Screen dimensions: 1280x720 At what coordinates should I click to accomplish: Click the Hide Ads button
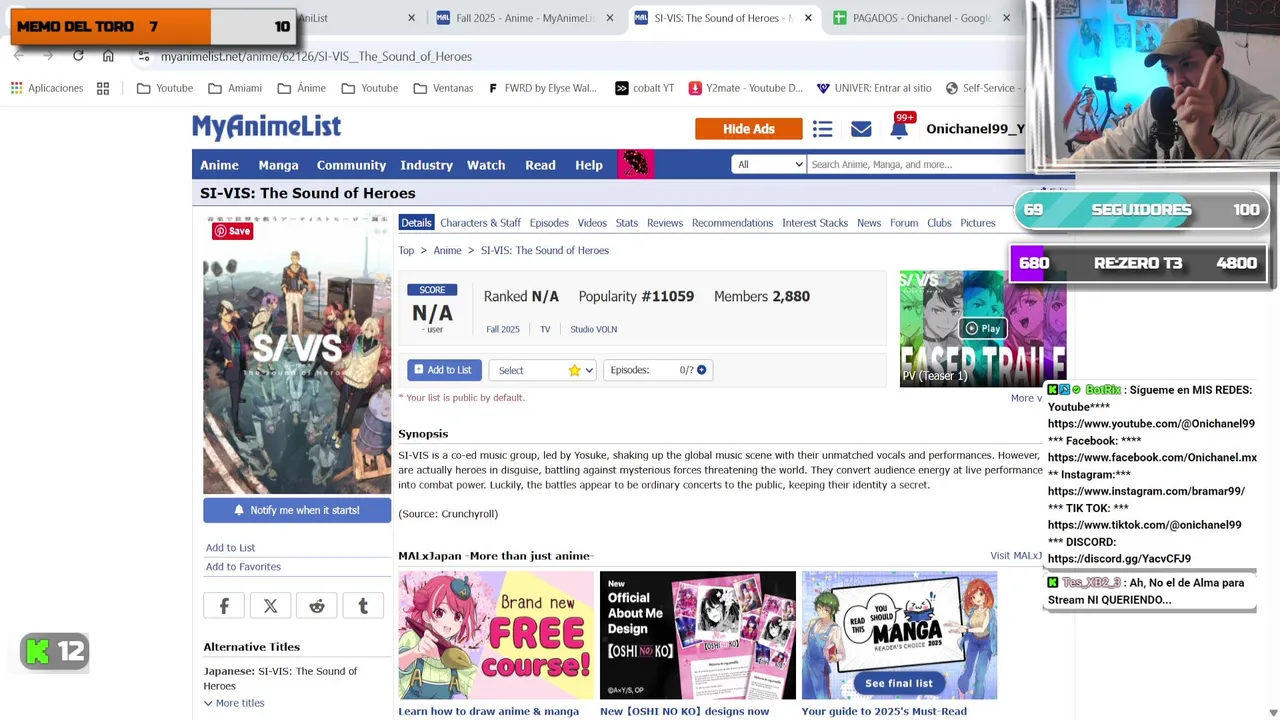[x=749, y=129]
